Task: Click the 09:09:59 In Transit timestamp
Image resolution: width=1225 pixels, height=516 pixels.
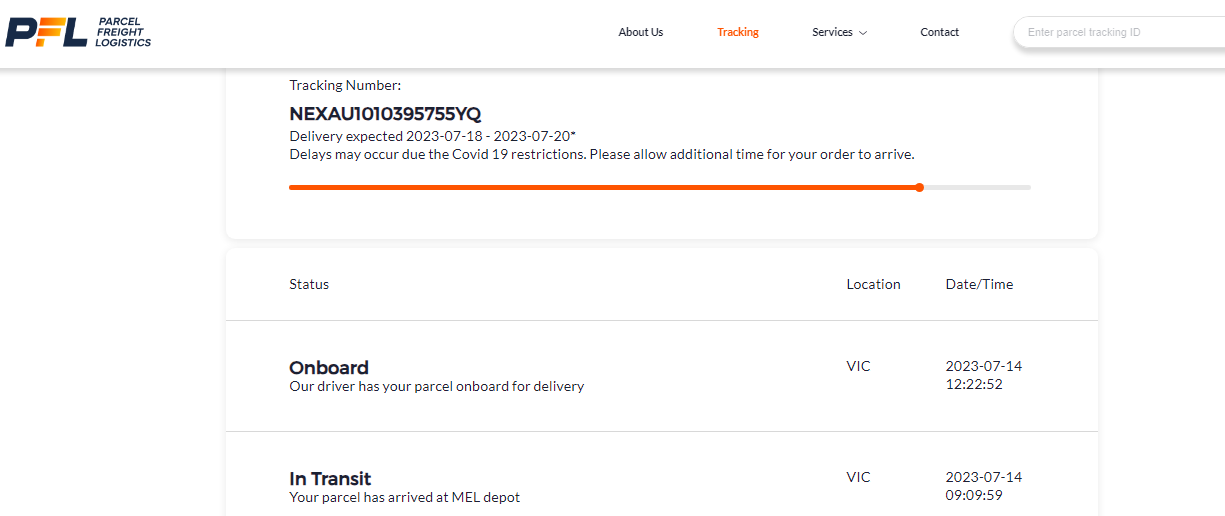Action: click(x=974, y=495)
